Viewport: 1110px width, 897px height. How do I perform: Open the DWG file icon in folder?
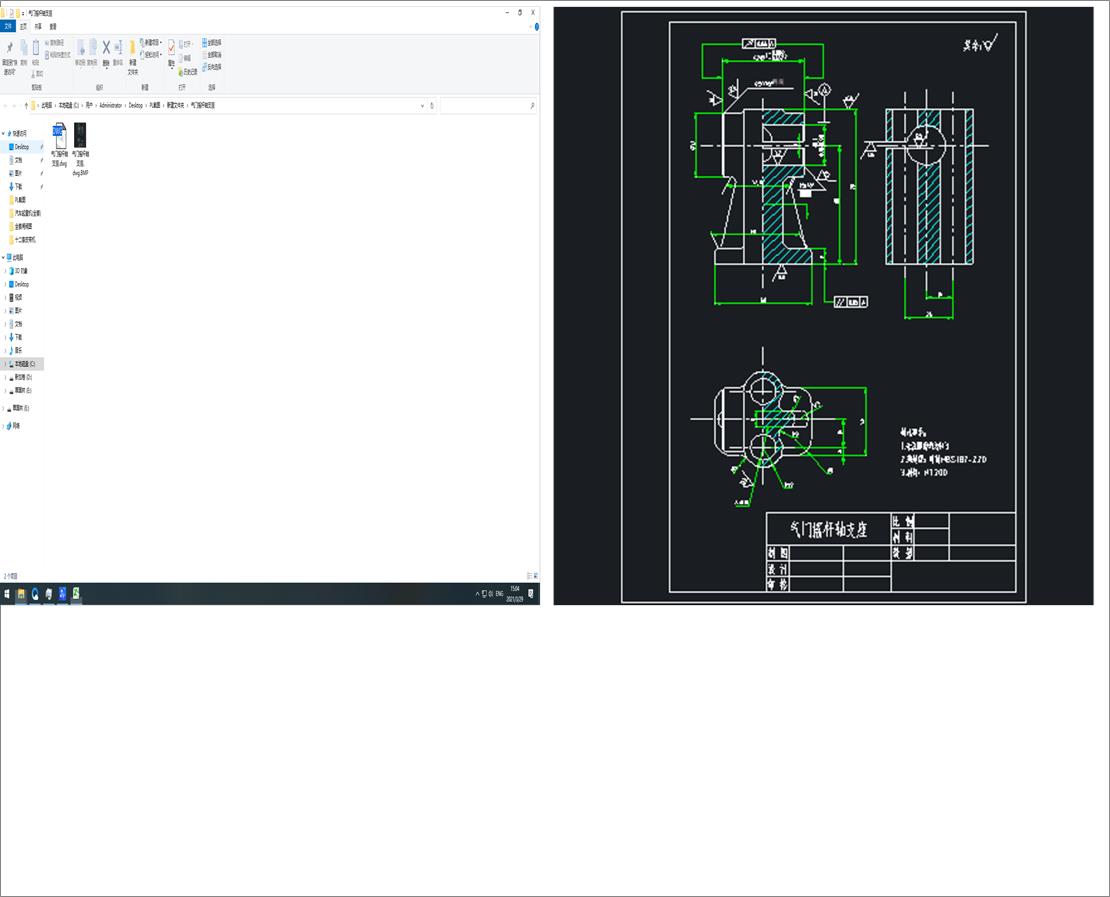click(58, 134)
